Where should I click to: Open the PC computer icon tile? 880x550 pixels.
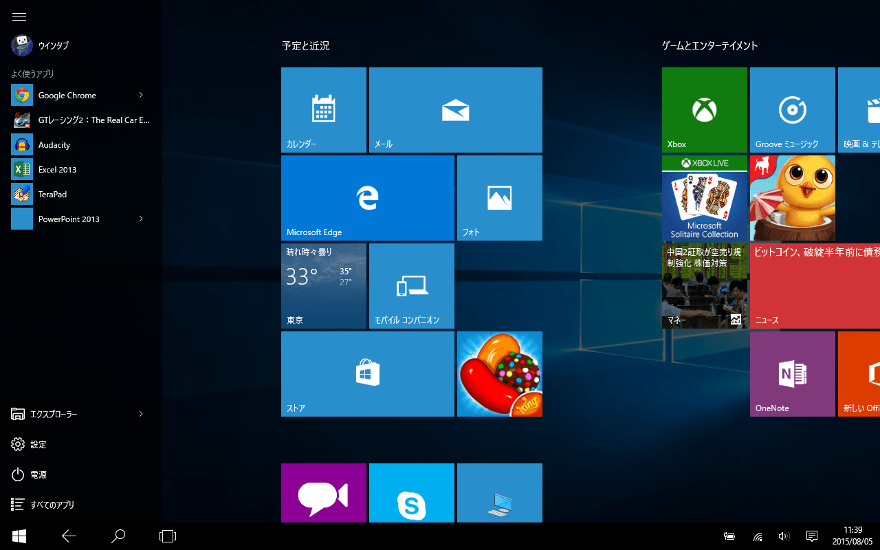499,493
